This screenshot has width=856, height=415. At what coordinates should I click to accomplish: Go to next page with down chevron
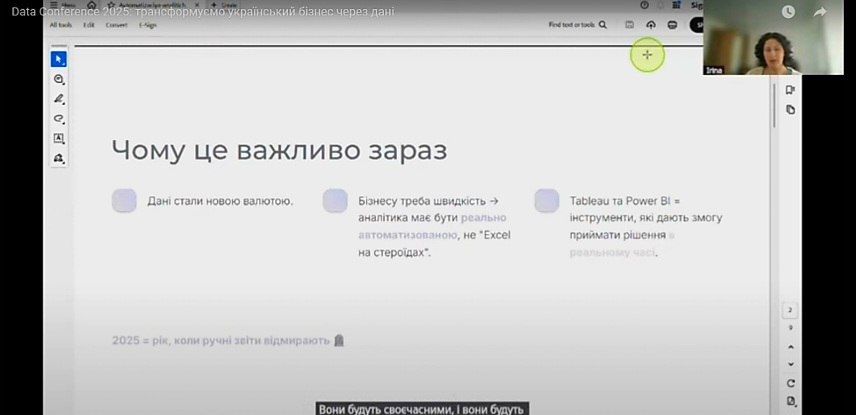point(790,364)
